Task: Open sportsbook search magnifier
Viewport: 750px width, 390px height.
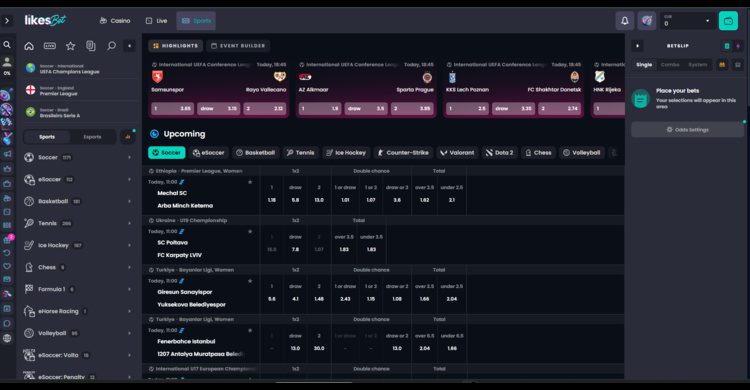Action: (111, 46)
